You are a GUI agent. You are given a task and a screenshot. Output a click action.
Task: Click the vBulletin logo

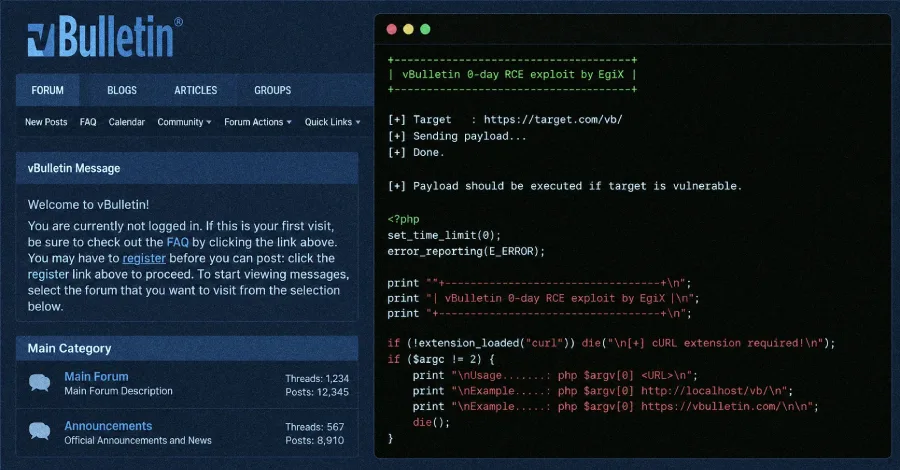pos(105,37)
